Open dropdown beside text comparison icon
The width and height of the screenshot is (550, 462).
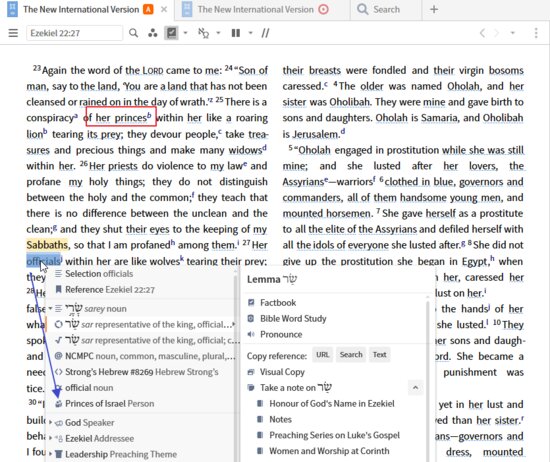218,33
